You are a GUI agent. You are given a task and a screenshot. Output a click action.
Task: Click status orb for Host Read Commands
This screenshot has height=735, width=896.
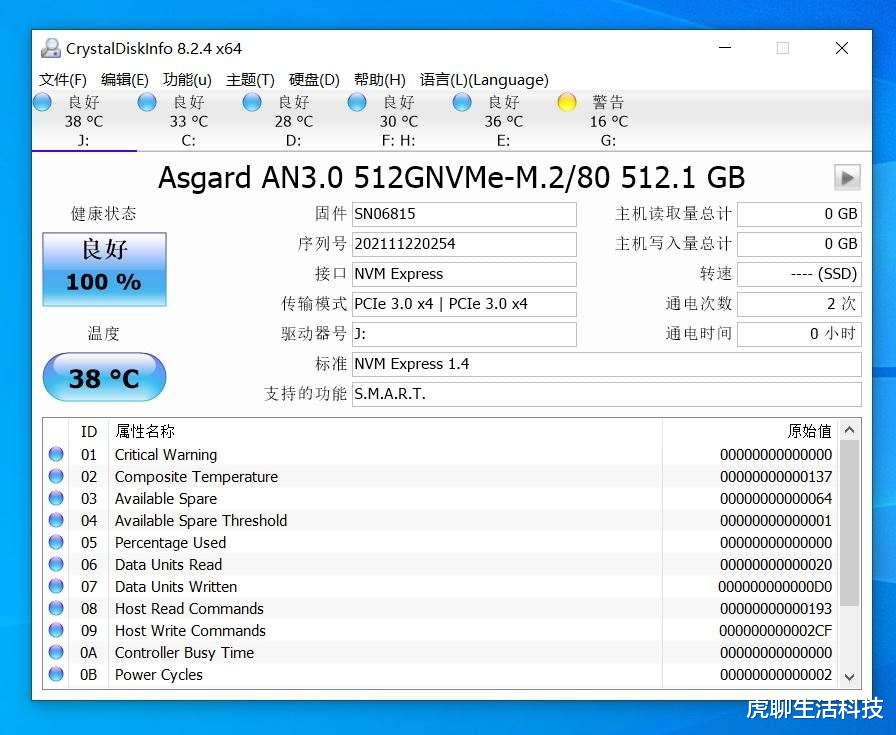tap(56, 608)
